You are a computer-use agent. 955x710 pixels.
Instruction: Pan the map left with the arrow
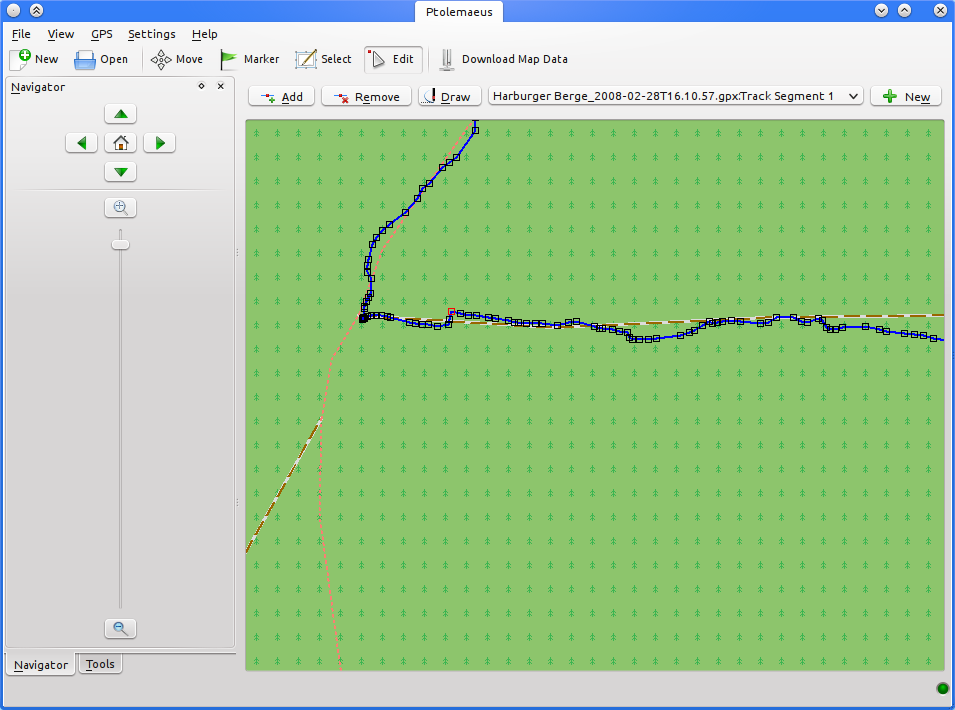click(x=82, y=143)
